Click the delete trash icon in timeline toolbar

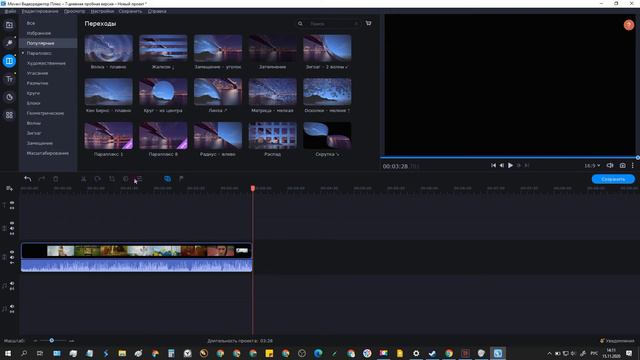click(x=56, y=179)
